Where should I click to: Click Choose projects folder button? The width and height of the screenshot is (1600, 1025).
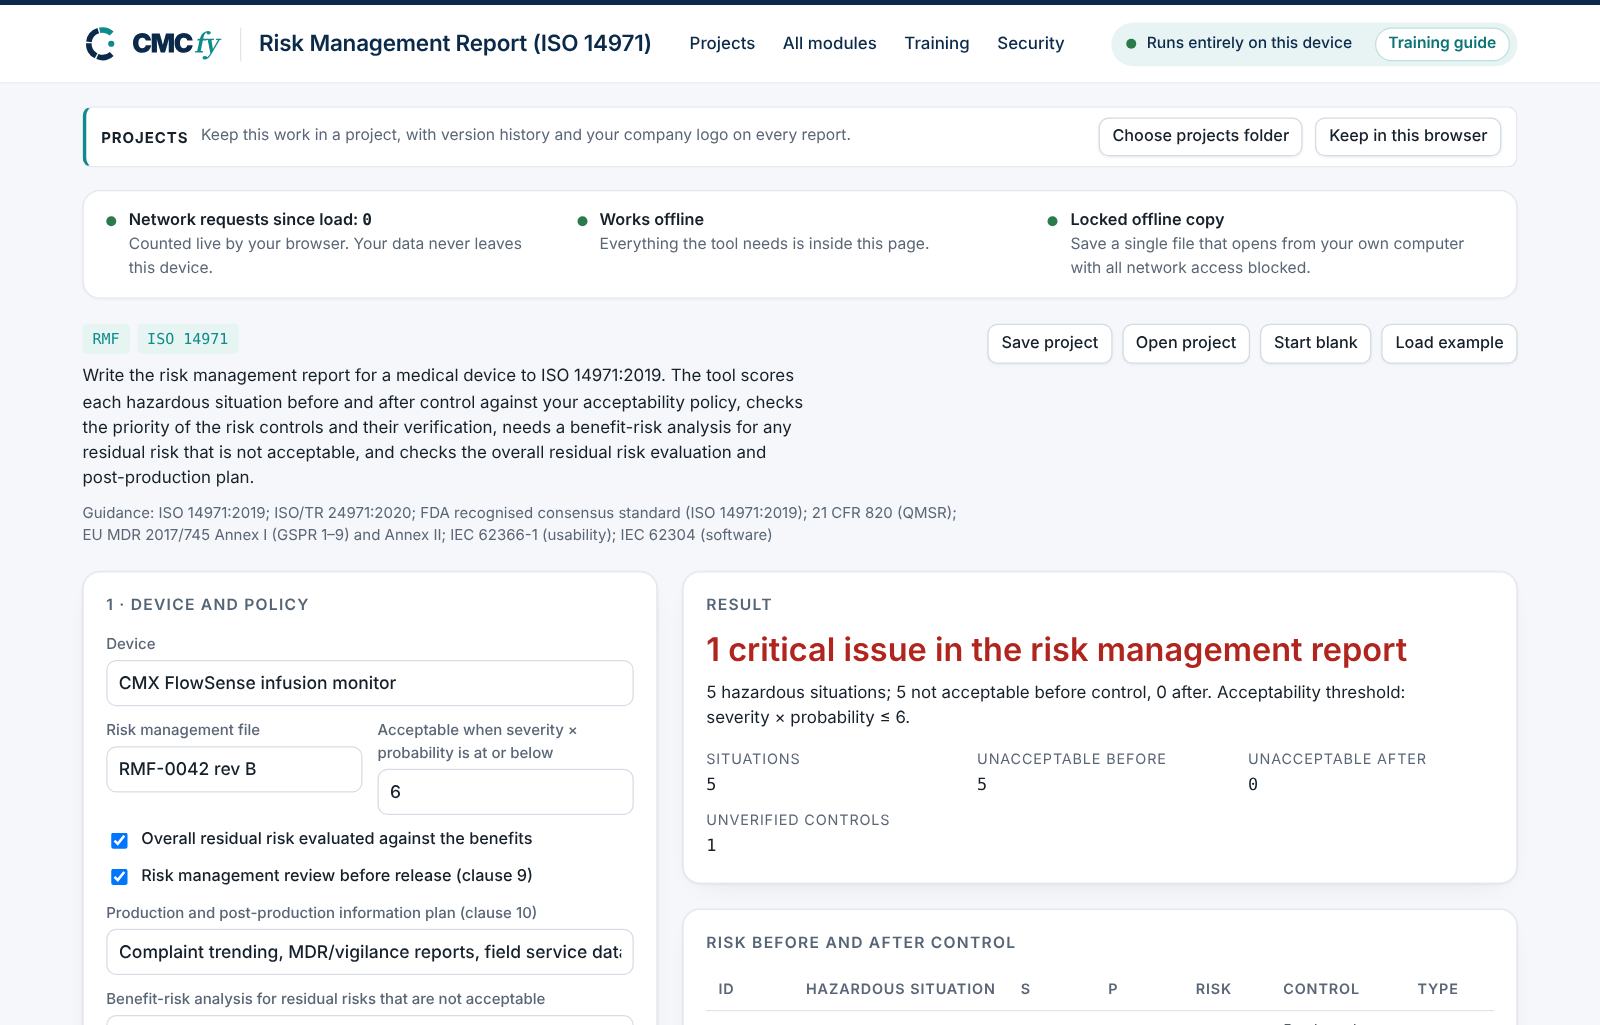1200,136
